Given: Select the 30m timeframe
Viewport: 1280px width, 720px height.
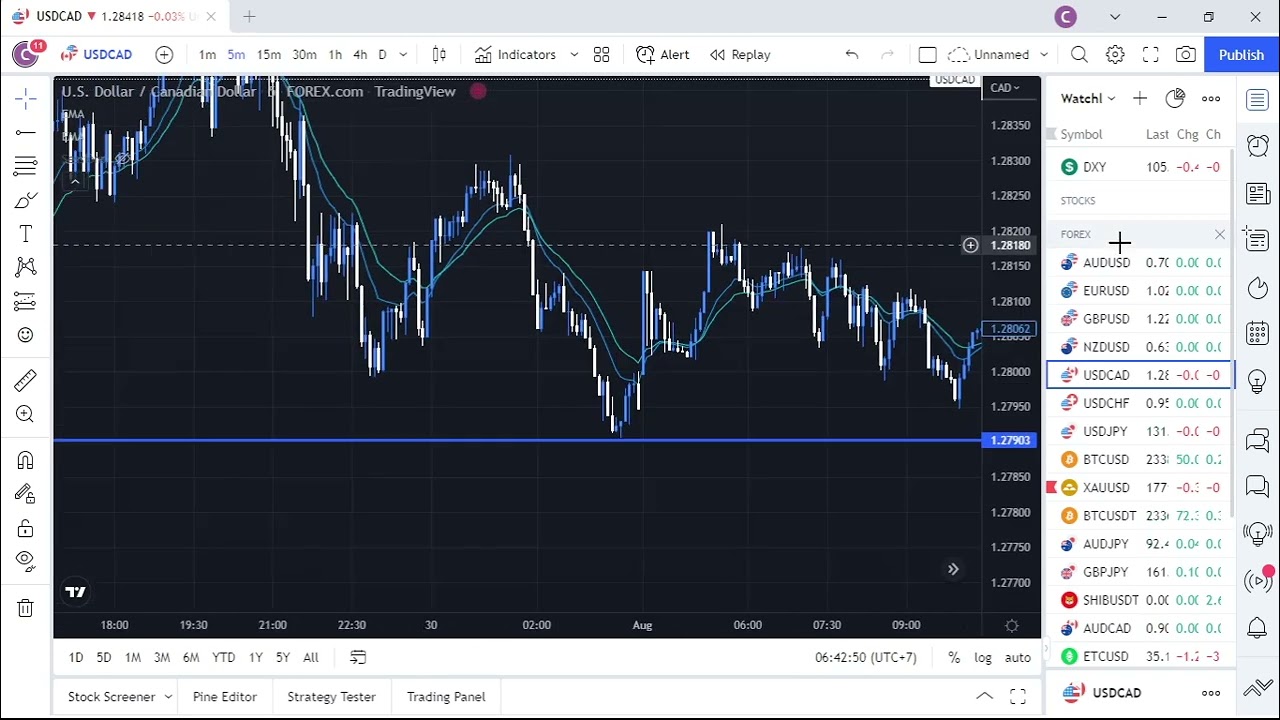Looking at the screenshot, I should coord(304,55).
